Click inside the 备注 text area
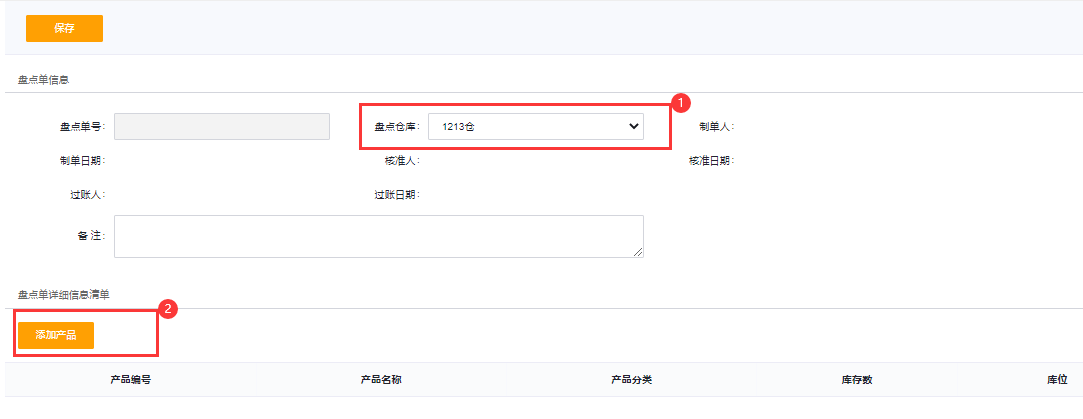Screen dimensions: 1083x419 [378, 236]
